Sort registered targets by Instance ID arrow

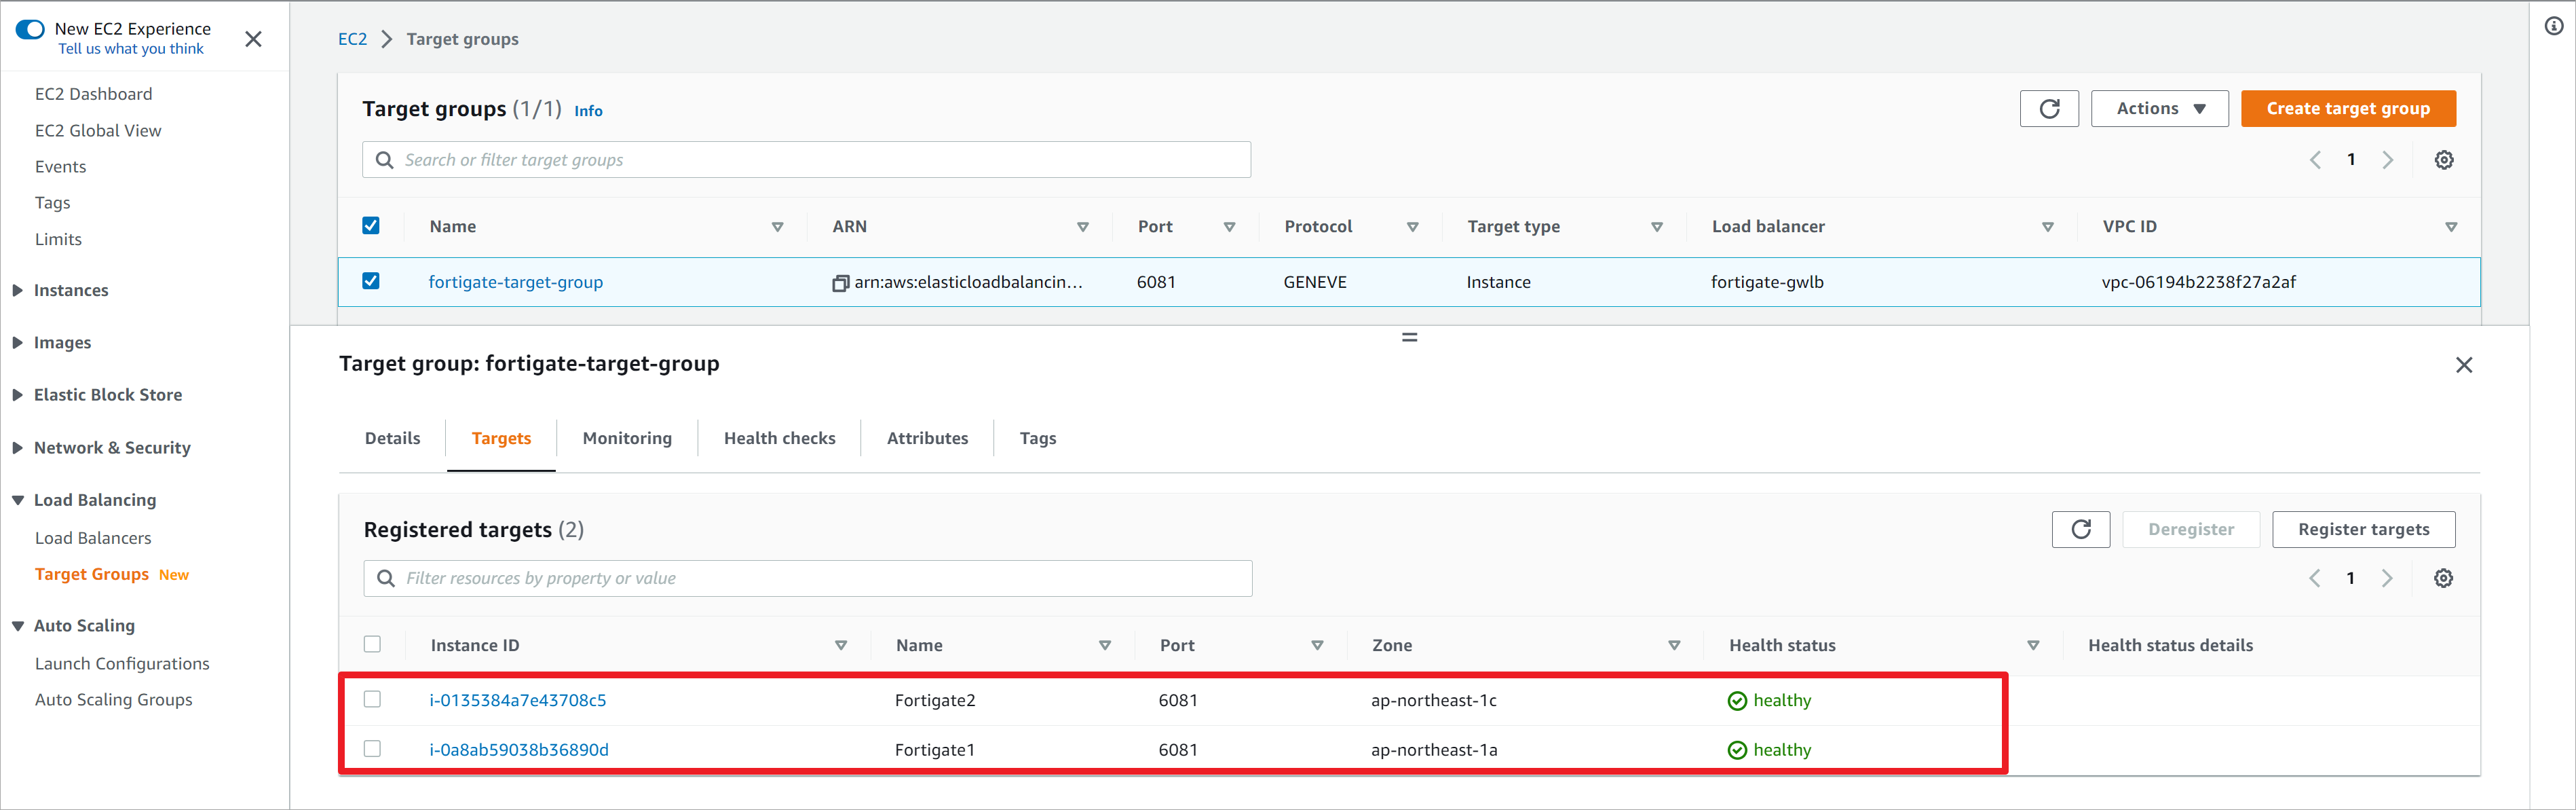(x=841, y=646)
